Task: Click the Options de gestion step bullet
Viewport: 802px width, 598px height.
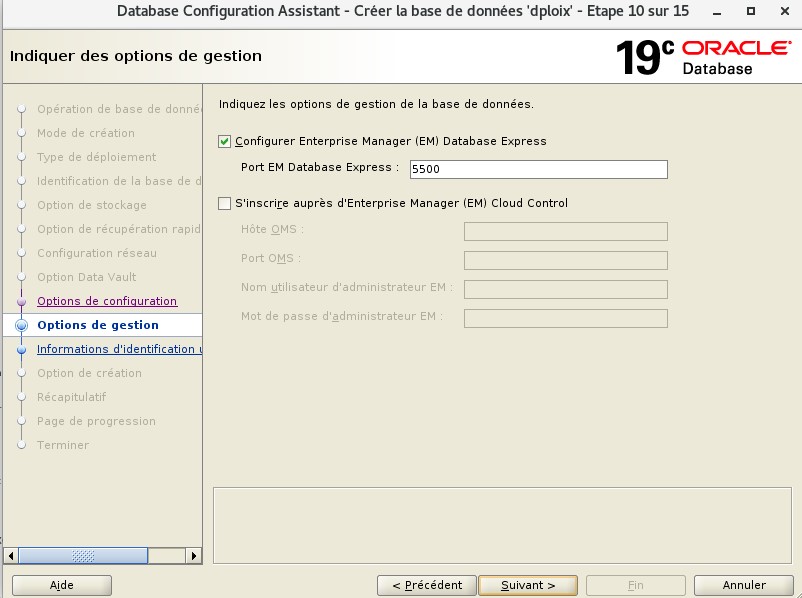Action: (x=21, y=325)
